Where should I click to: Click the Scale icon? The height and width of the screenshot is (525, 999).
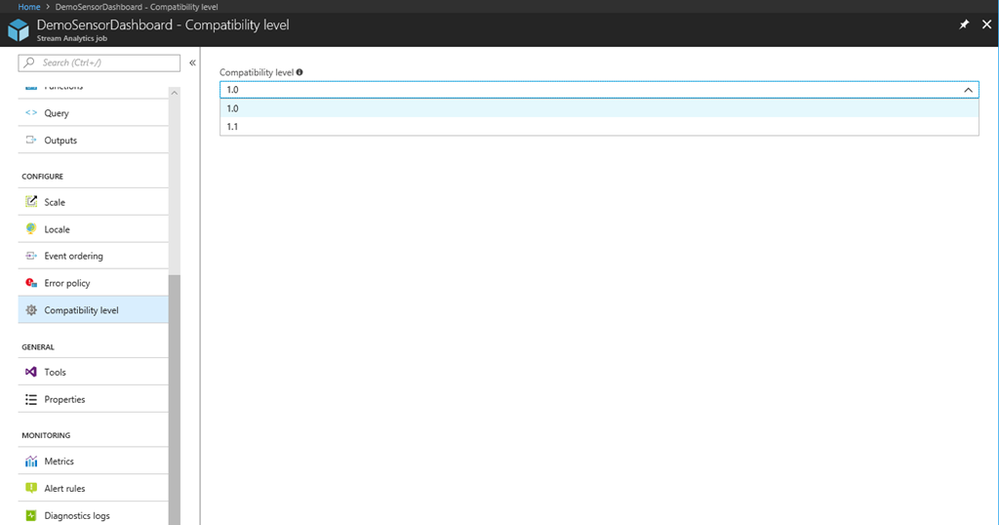tap(31, 201)
